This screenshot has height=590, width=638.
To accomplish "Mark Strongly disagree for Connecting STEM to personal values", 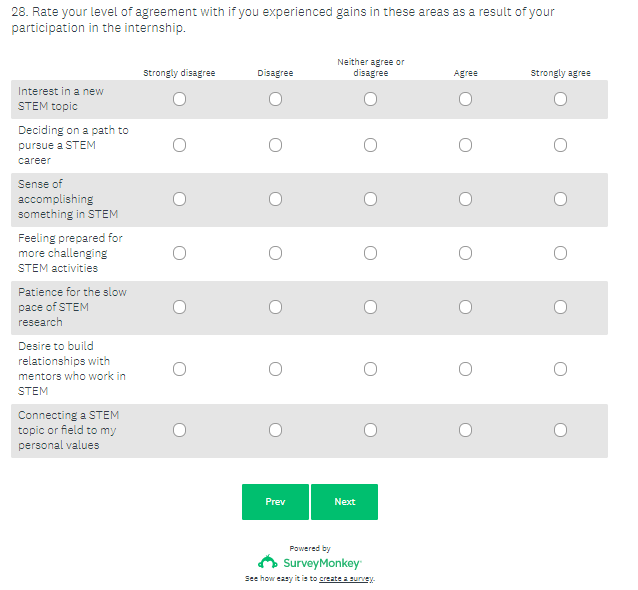I will click(x=179, y=430).
